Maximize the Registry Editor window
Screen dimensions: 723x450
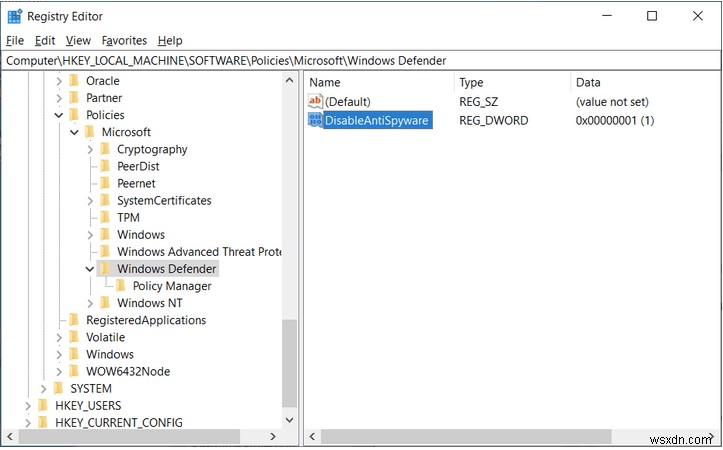[x=652, y=16]
